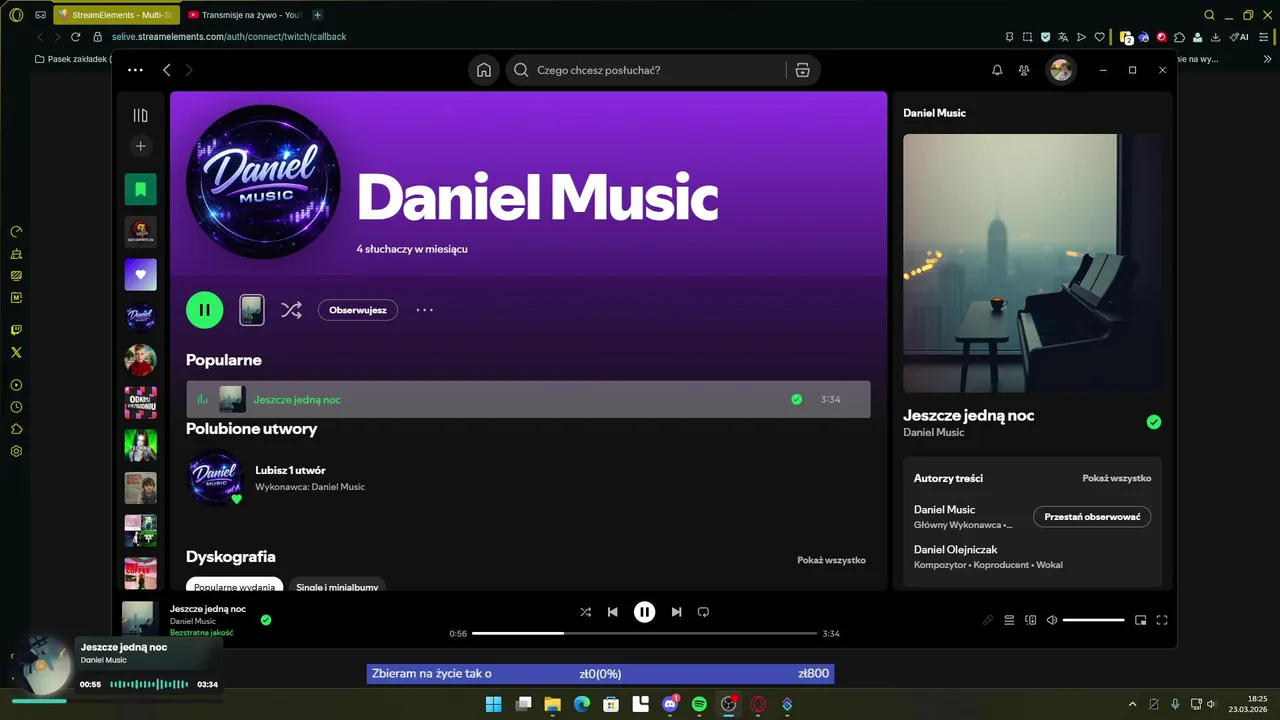Click Pokaż wszystko in Dyskografia section
This screenshot has width=1280, height=720.
tap(831, 560)
